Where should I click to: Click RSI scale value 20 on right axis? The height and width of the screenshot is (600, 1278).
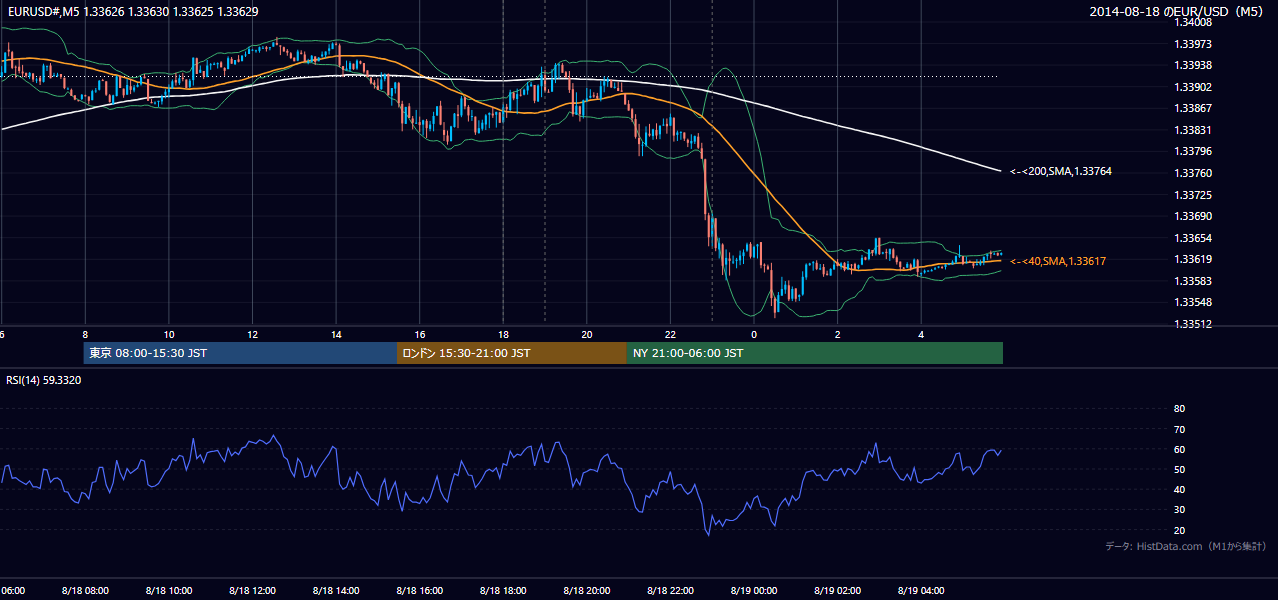[1179, 530]
